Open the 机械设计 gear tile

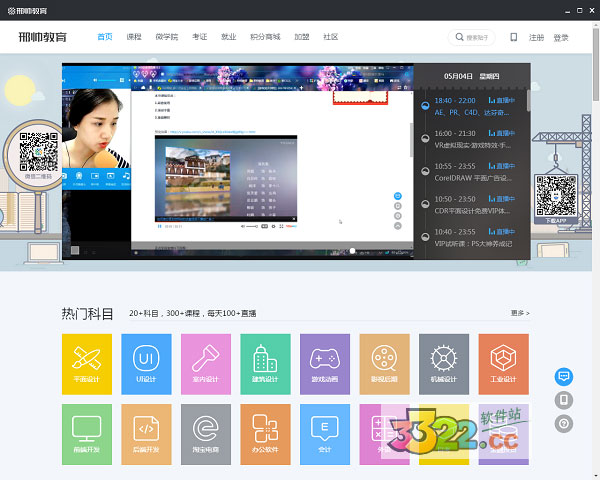(x=444, y=364)
